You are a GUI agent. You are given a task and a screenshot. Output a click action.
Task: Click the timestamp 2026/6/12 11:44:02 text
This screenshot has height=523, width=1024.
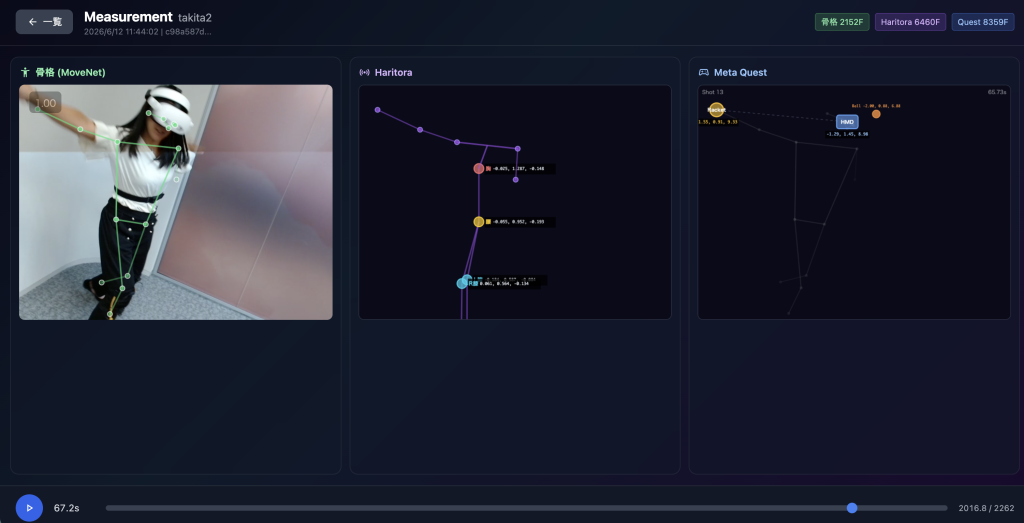[x=121, y=31]
